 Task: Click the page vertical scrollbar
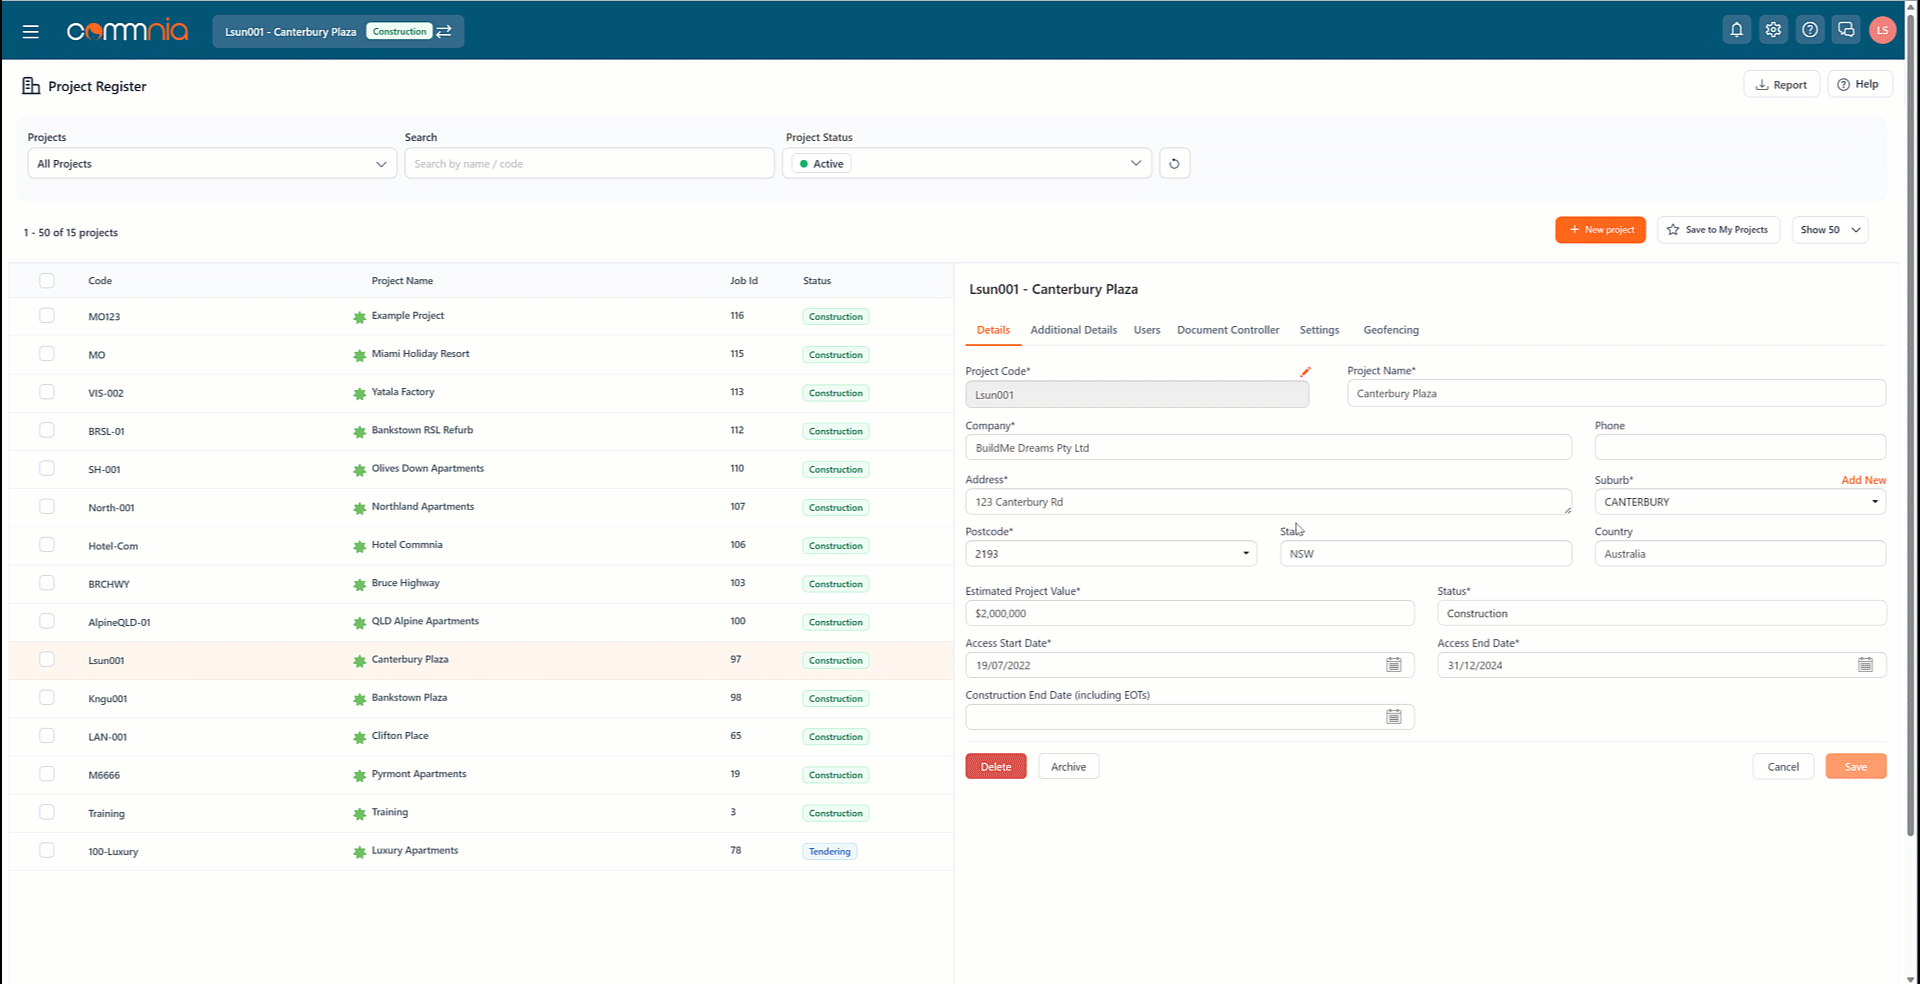click(x=1911, y=425)
